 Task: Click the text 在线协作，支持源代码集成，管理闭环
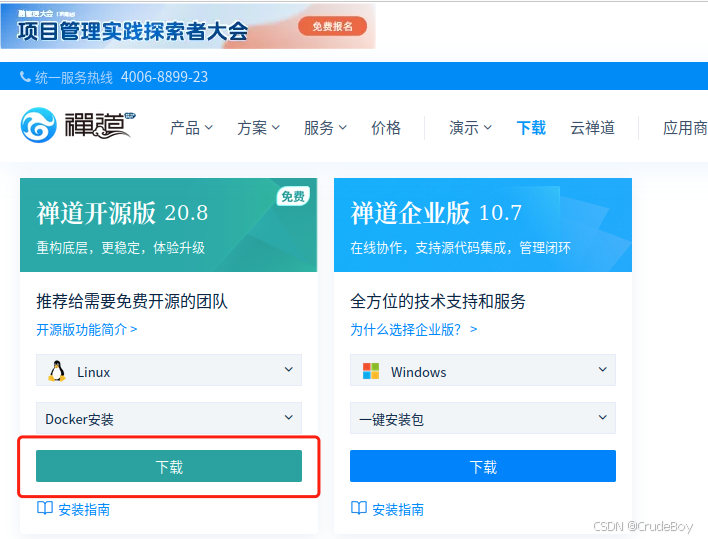point(461,247)
